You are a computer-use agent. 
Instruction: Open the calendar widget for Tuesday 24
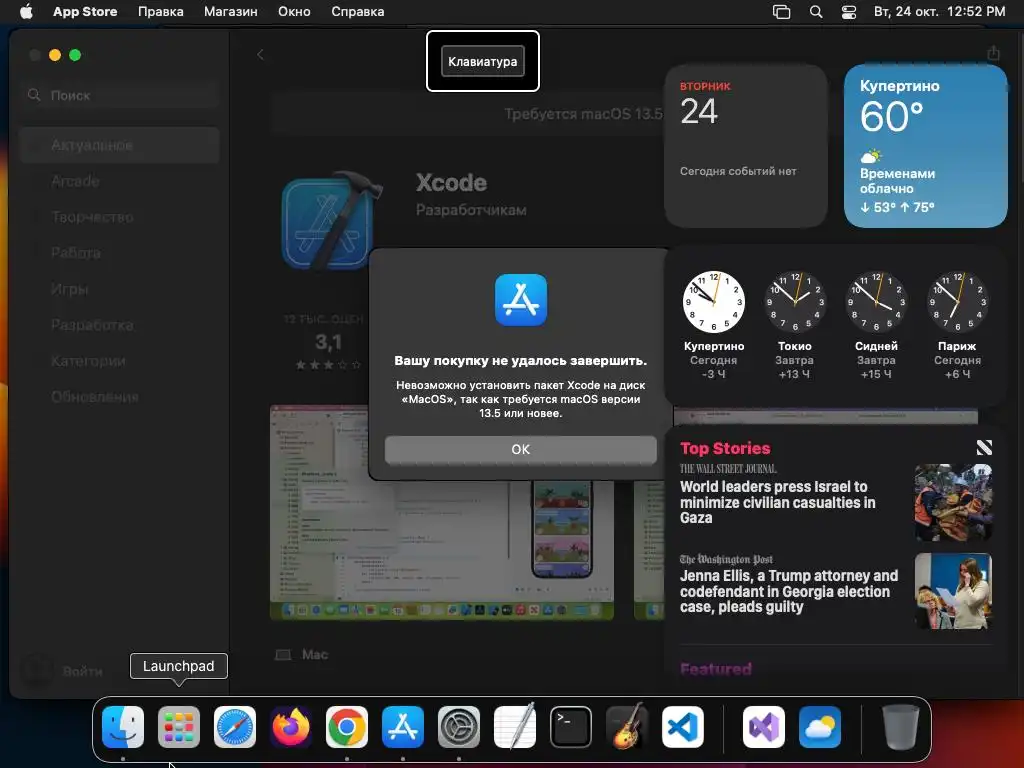point(746,146)
